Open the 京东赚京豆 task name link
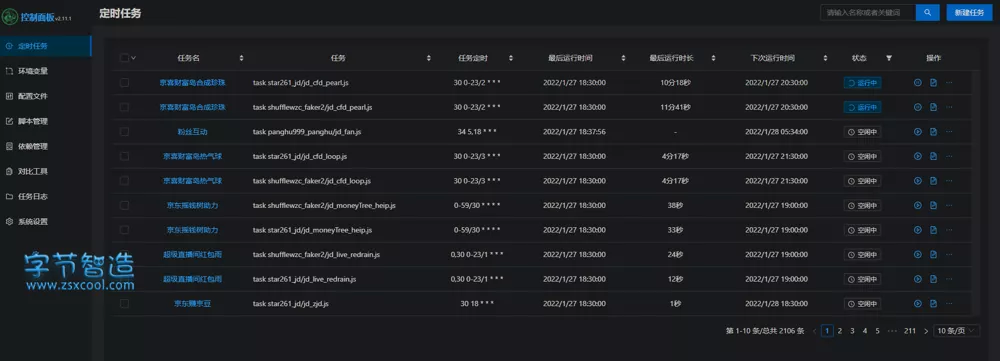The height and width of the screenshot is (361, 1000). 192,304
